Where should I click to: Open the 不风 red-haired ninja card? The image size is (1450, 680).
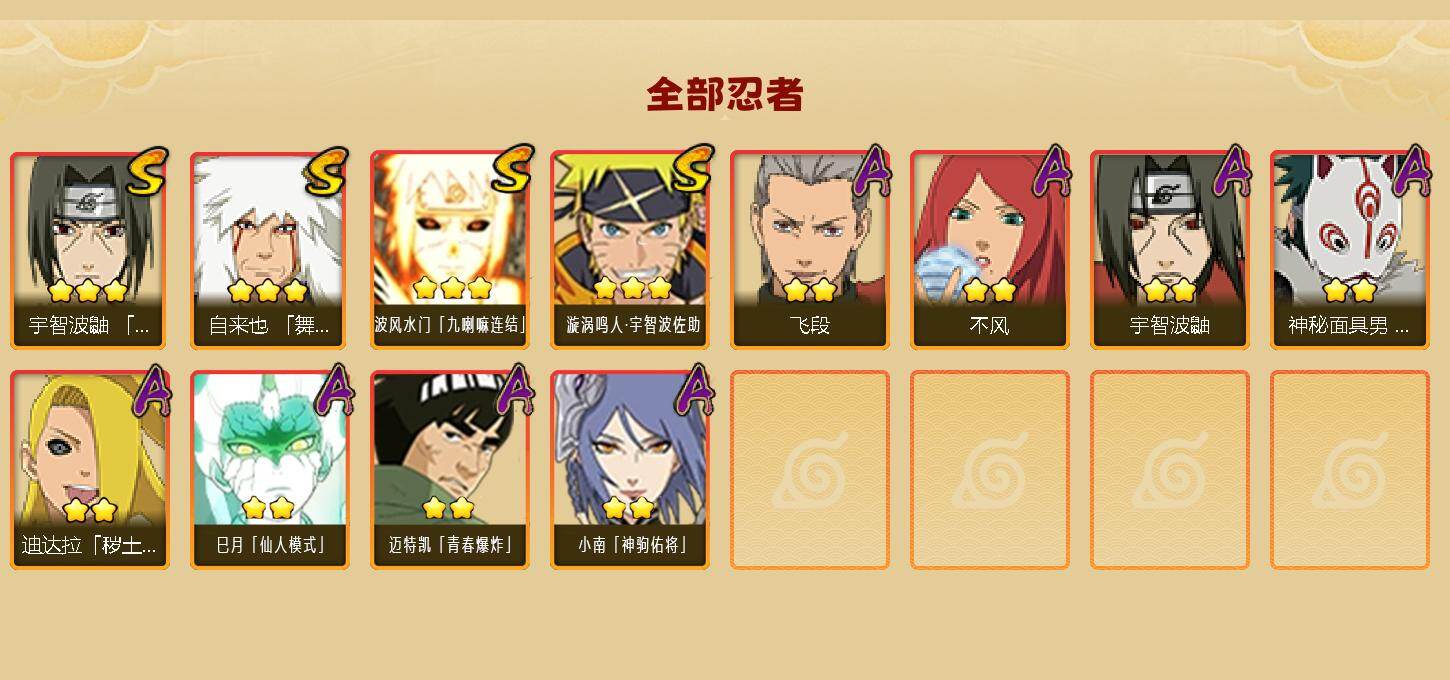(x=990, y=250)
